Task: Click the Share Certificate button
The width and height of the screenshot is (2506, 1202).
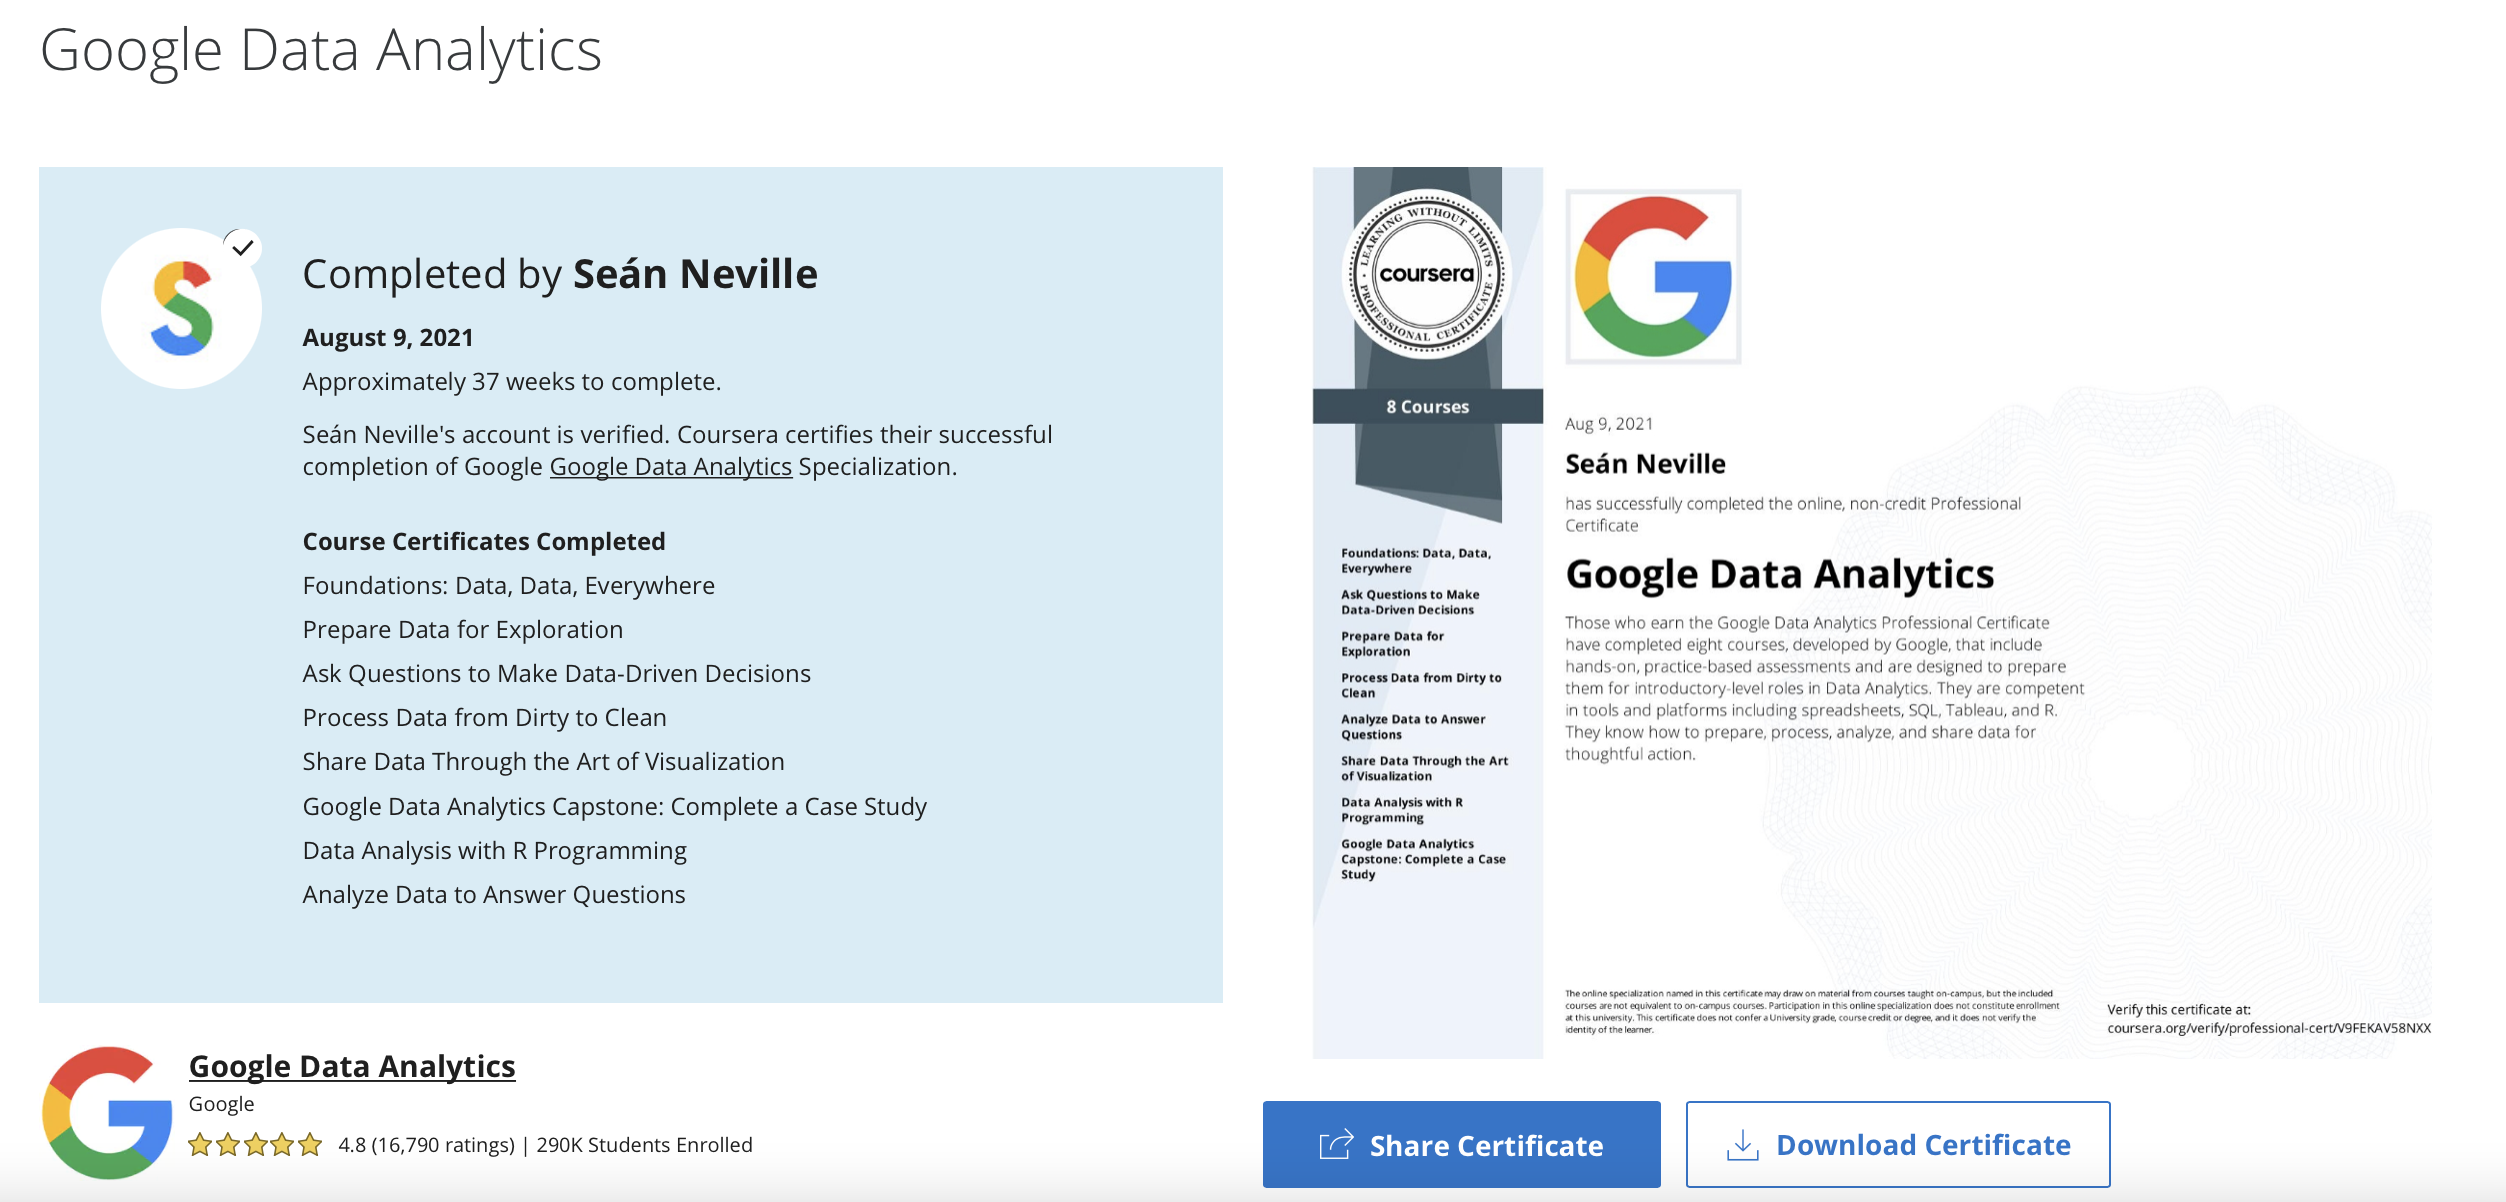Action: pos(1461,1144)
